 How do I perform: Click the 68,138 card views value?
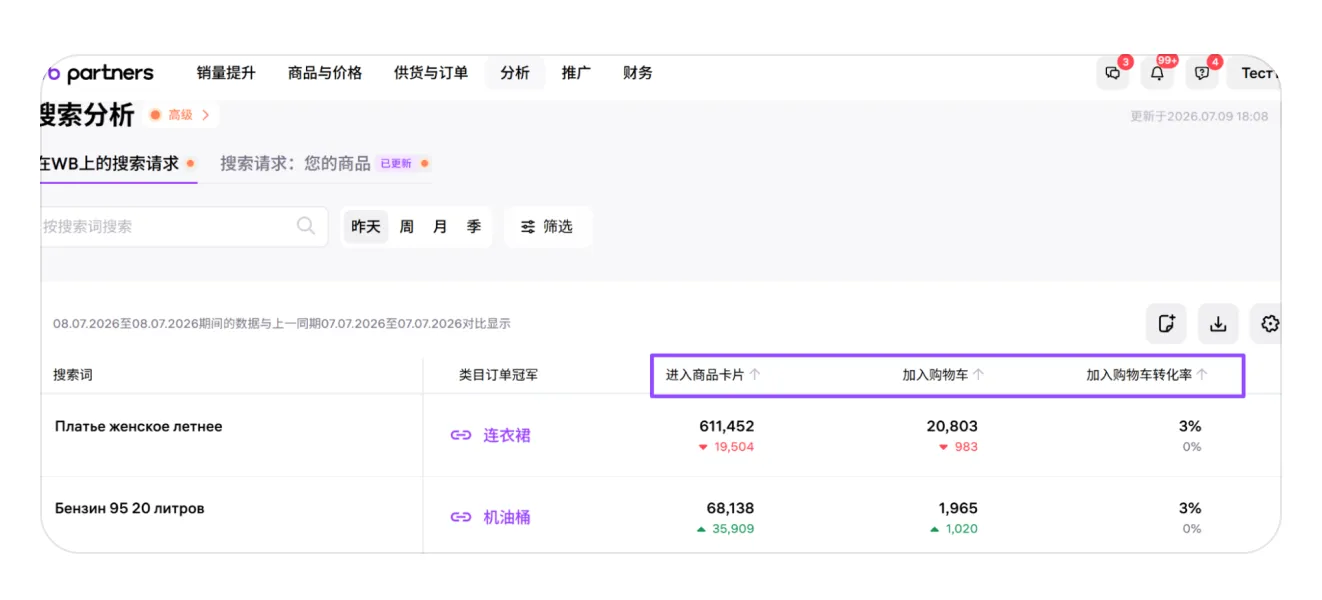730,508
